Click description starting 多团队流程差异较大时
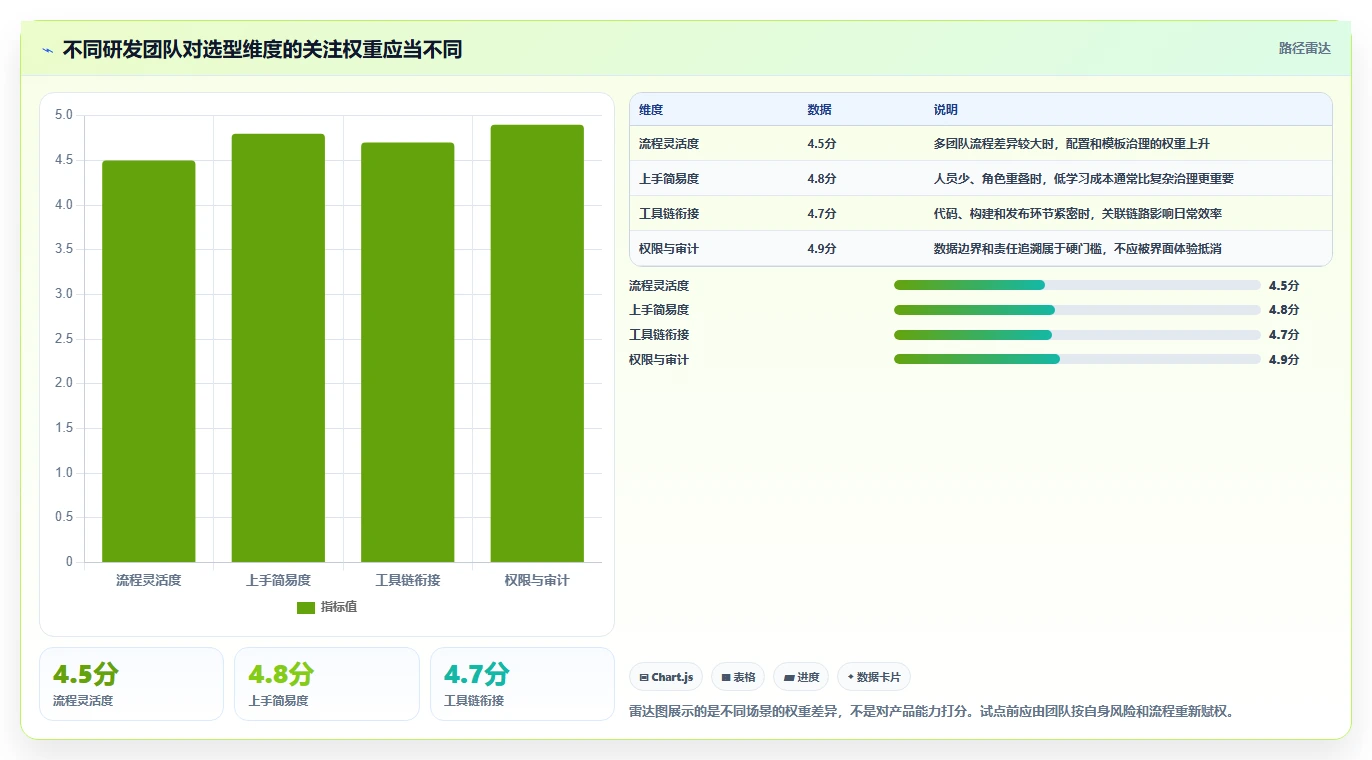1372x760 pixels. pyautogui.click(x=1072, y=144)
